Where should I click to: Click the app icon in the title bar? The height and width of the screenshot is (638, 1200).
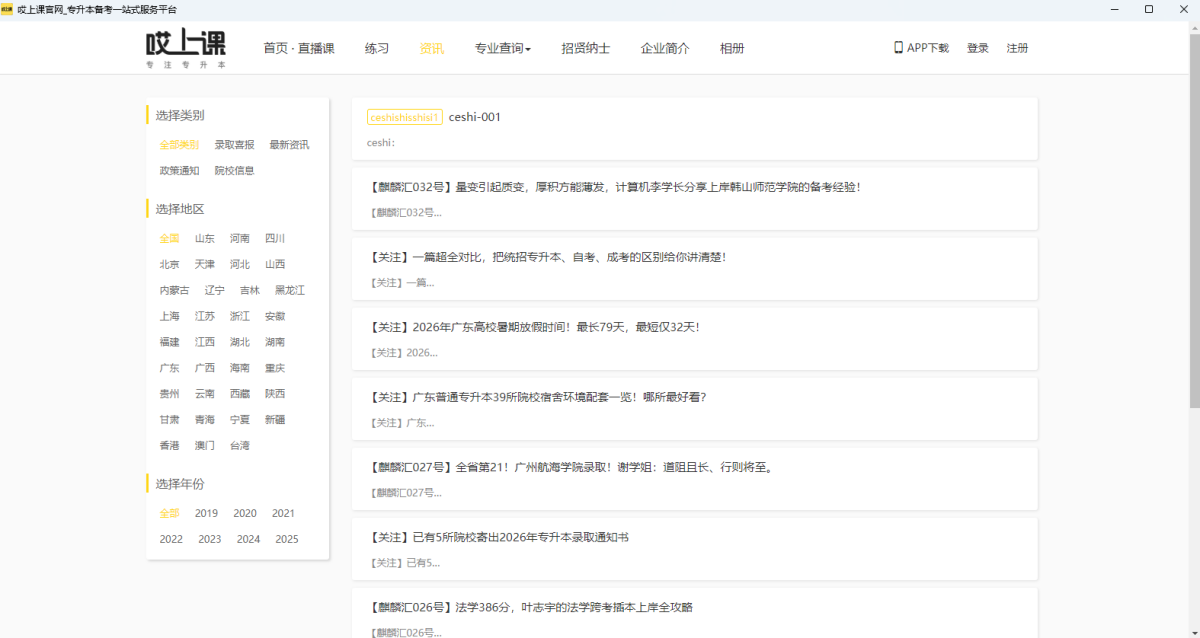[7, 9]
